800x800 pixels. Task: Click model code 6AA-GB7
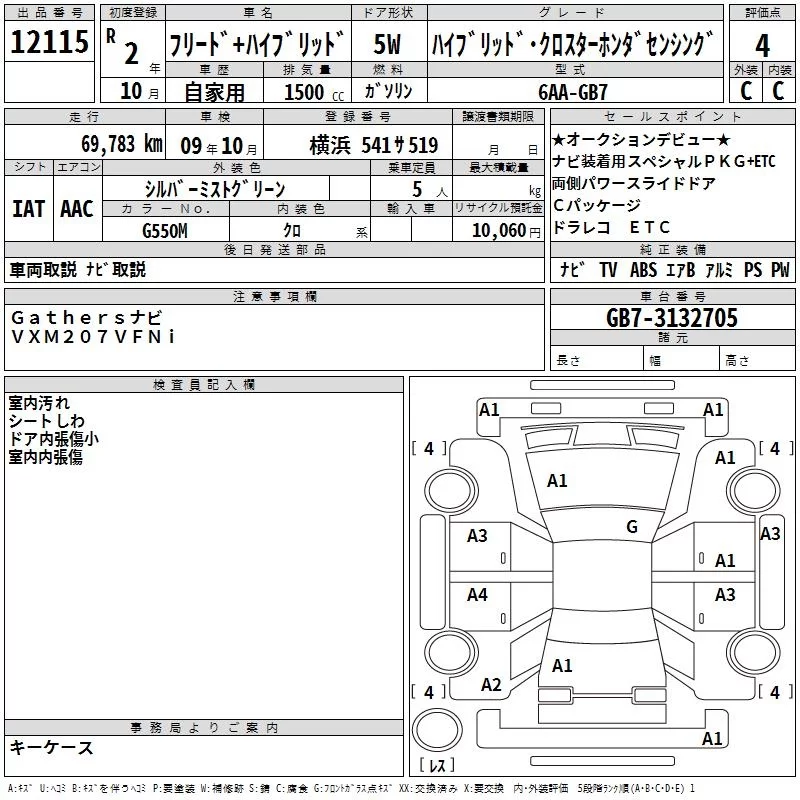click(x=572, y=92)
